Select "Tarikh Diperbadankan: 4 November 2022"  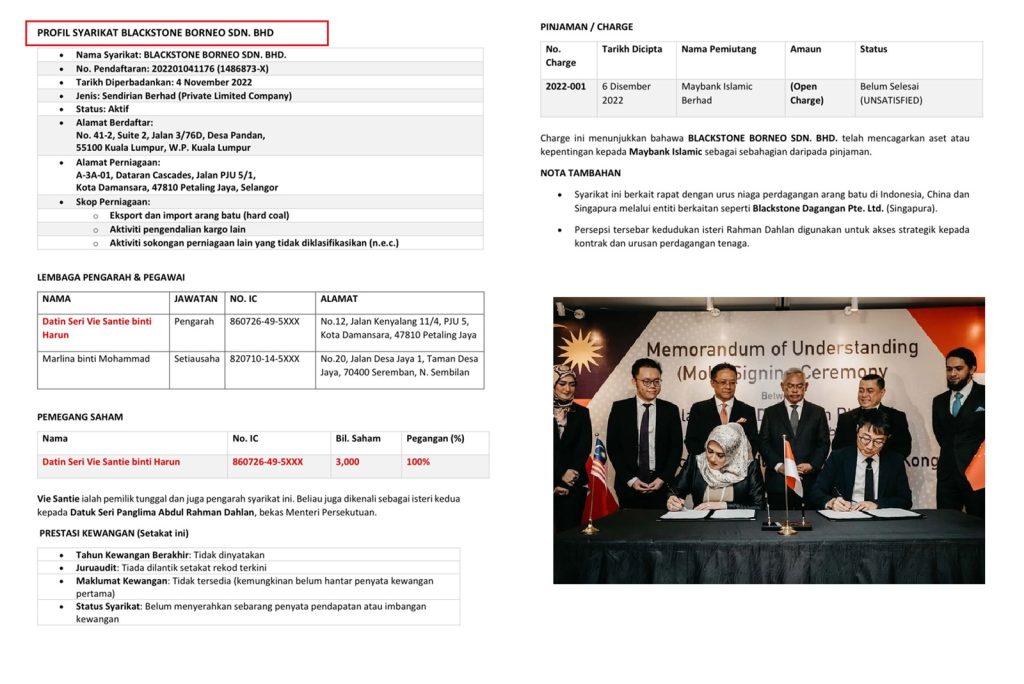[164, 82]
